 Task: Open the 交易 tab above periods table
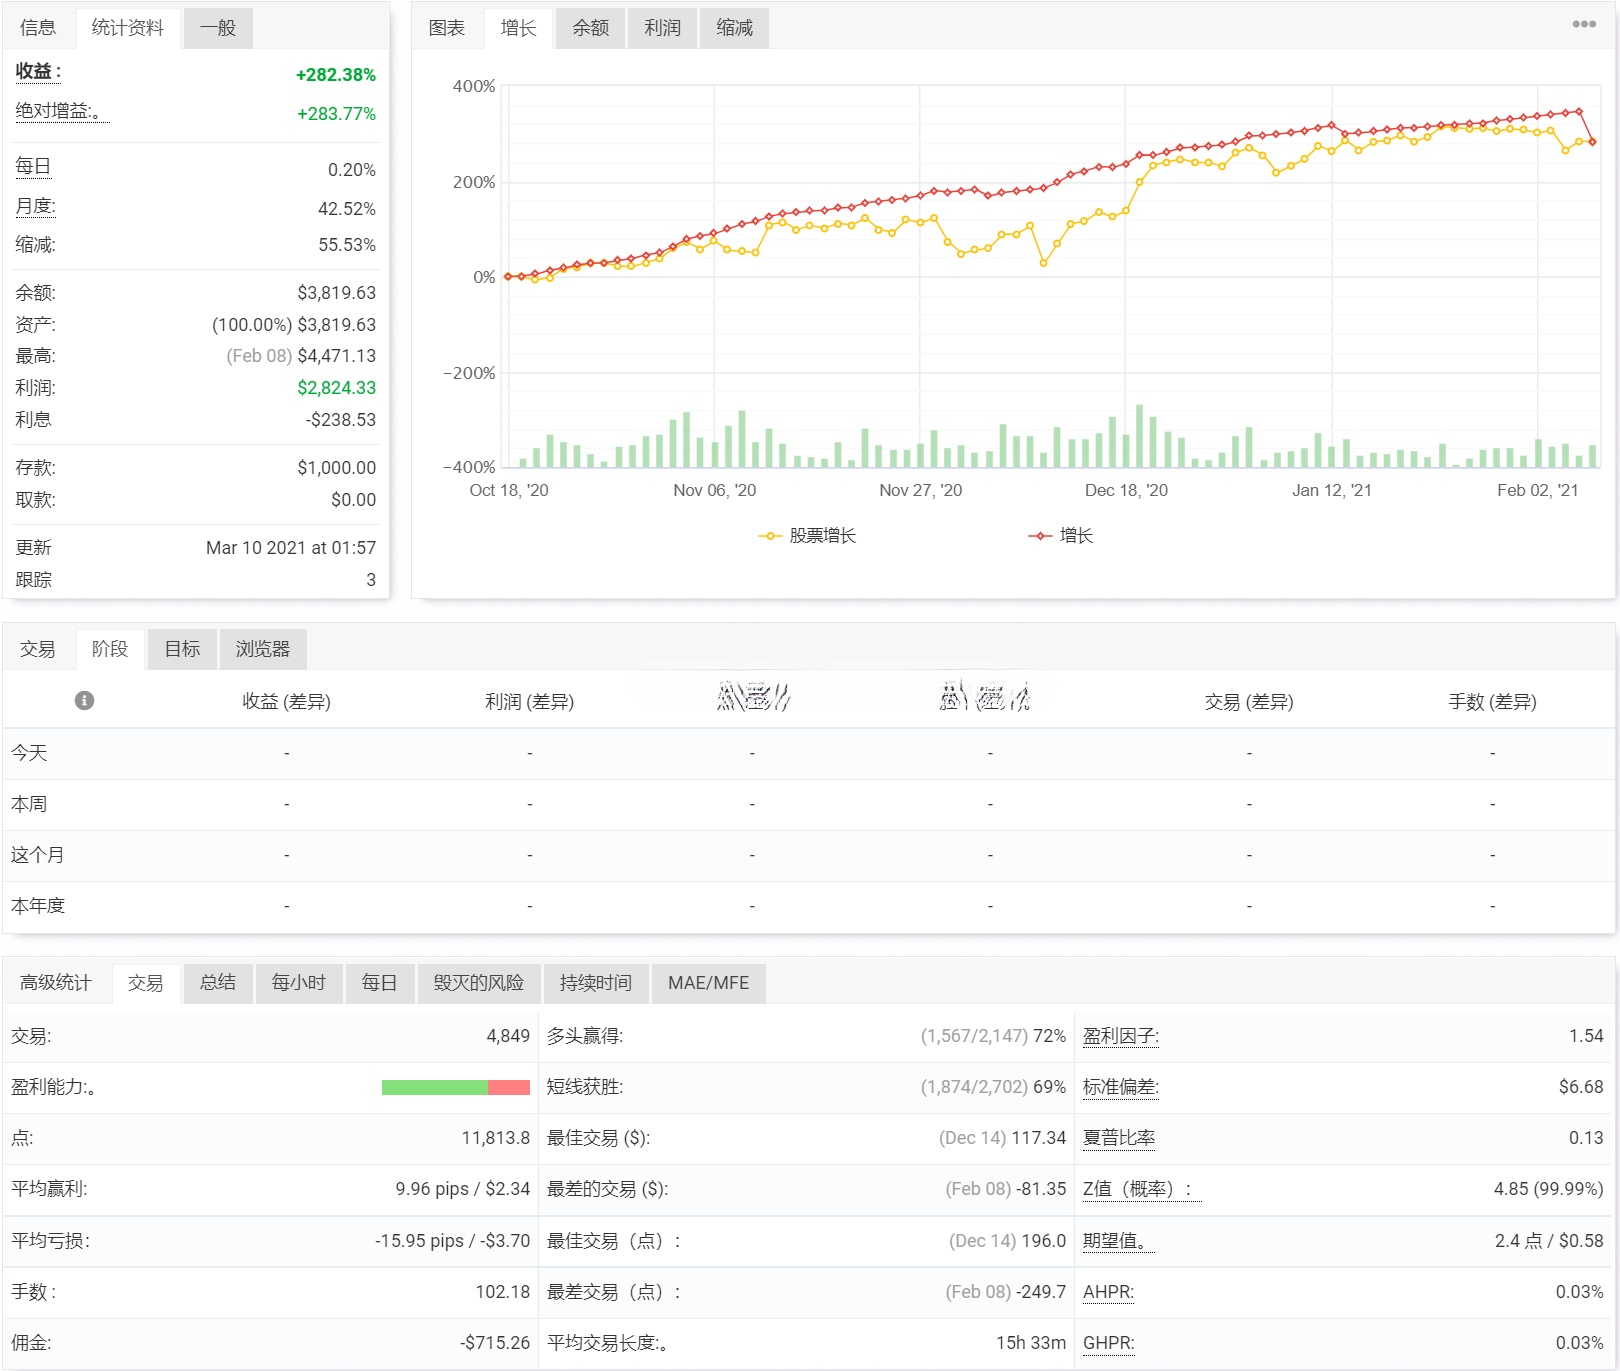tap(38, 649)
